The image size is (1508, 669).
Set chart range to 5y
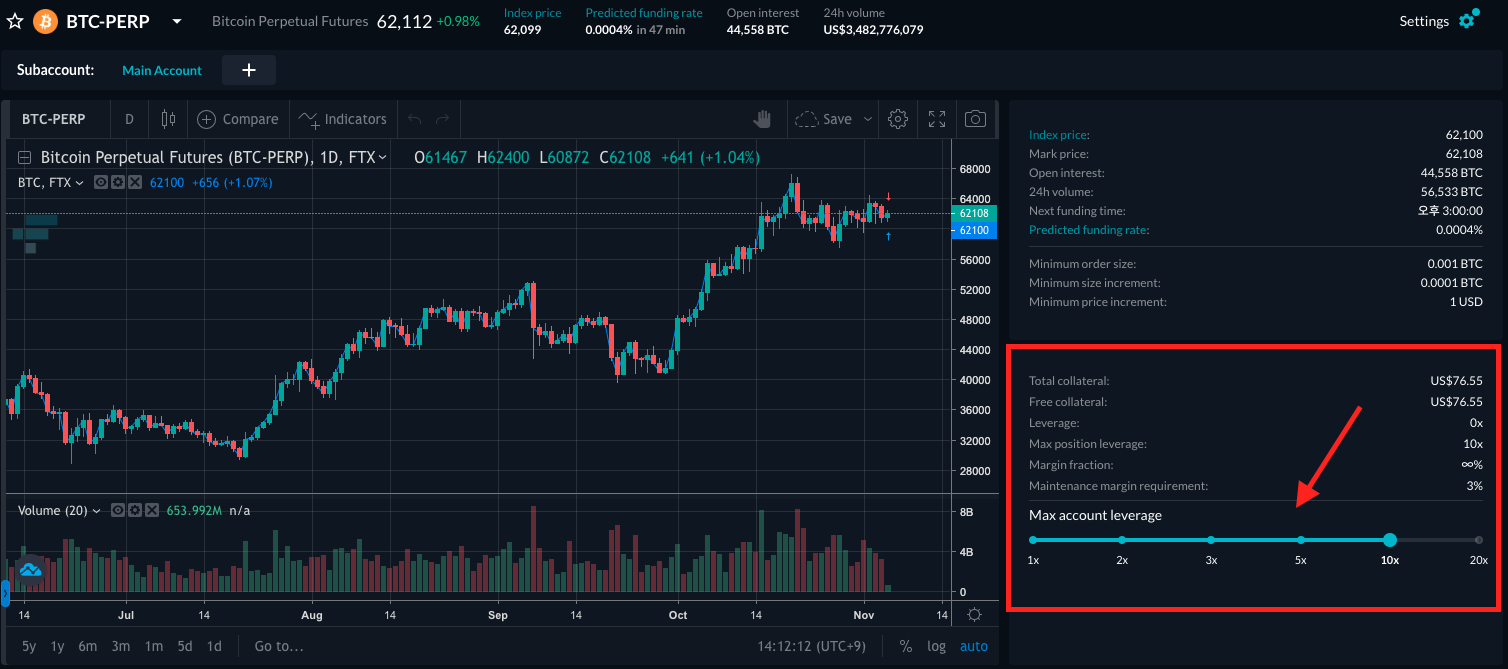(x=29, y=646)
